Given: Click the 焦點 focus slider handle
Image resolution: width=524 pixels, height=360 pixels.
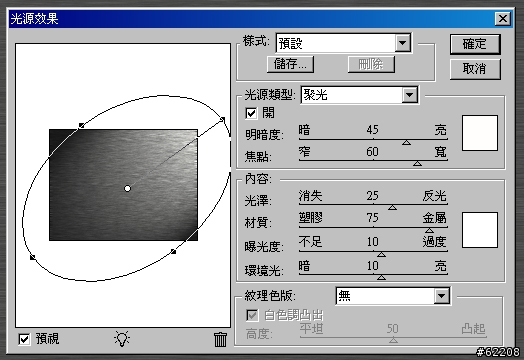Looking at the screenshot, I should point(417,163).
